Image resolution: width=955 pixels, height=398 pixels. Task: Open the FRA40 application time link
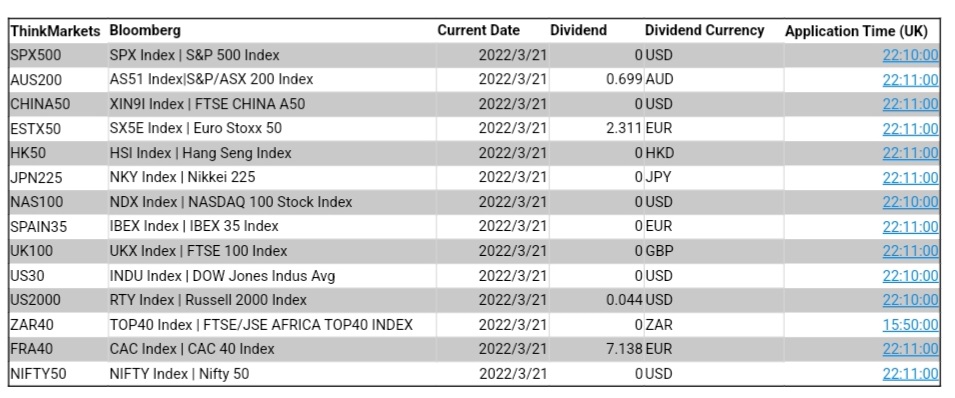click(x=911, y=349)
